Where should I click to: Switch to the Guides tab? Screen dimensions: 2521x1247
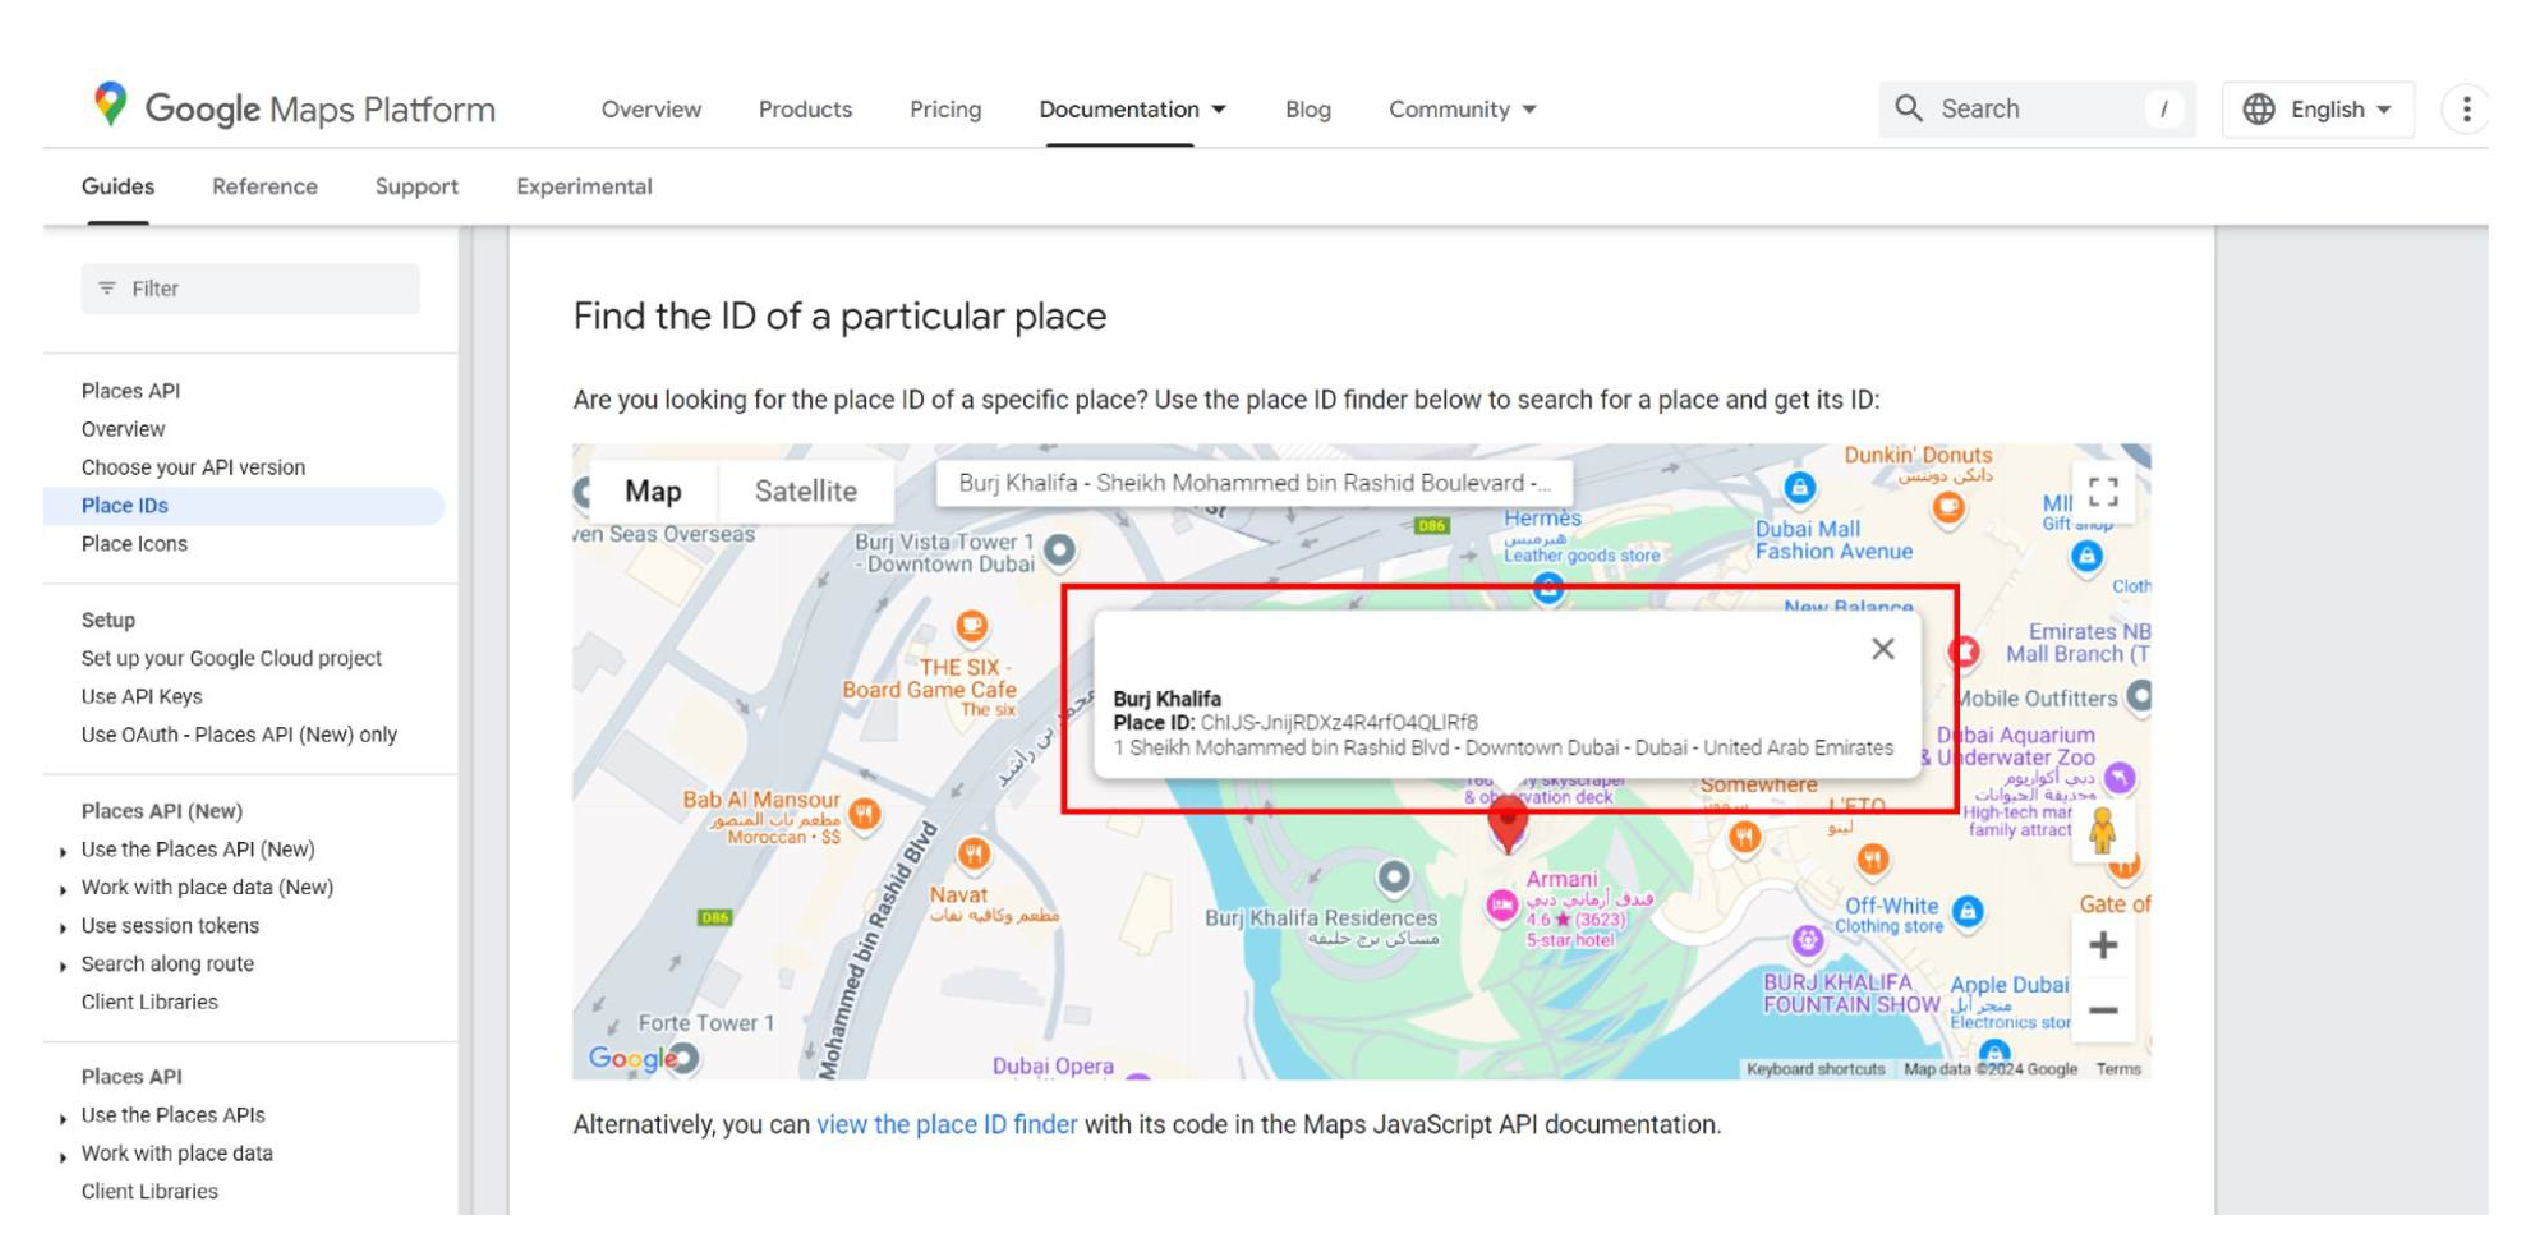click(x=117, y=187)
